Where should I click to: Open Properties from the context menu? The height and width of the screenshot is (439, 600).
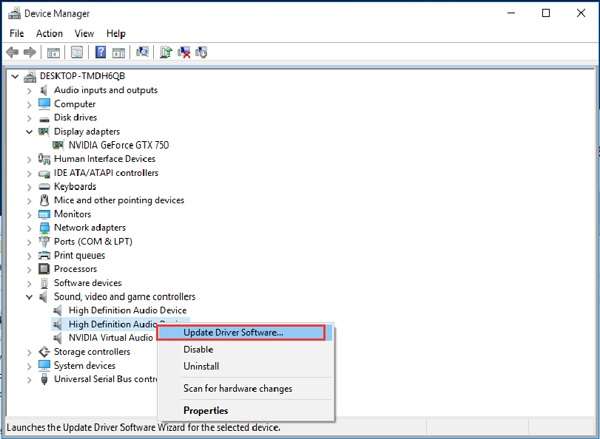tap(246, 411)
